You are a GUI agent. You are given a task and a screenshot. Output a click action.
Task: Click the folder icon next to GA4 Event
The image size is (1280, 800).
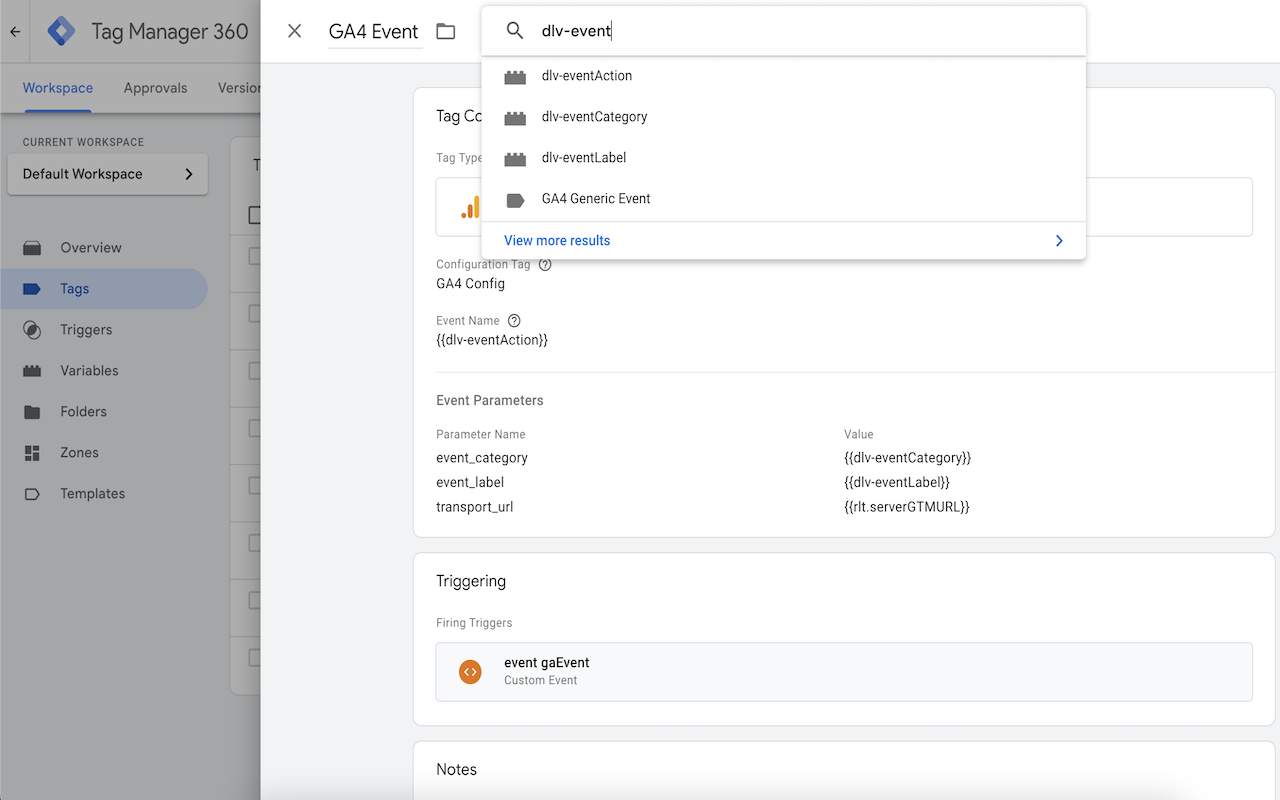pyautogui.click(x=446, y=32)
